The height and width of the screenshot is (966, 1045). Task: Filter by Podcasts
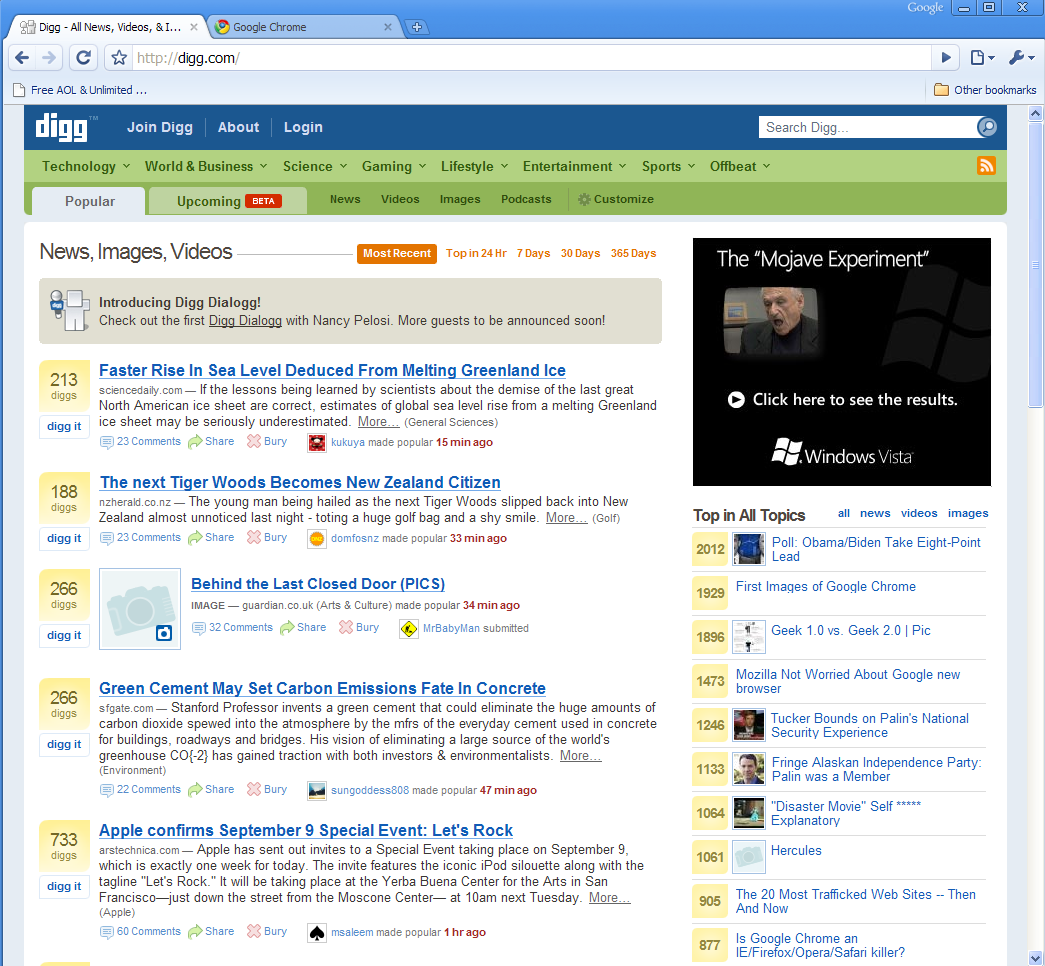pyautogui.click(x=526, y=199)
